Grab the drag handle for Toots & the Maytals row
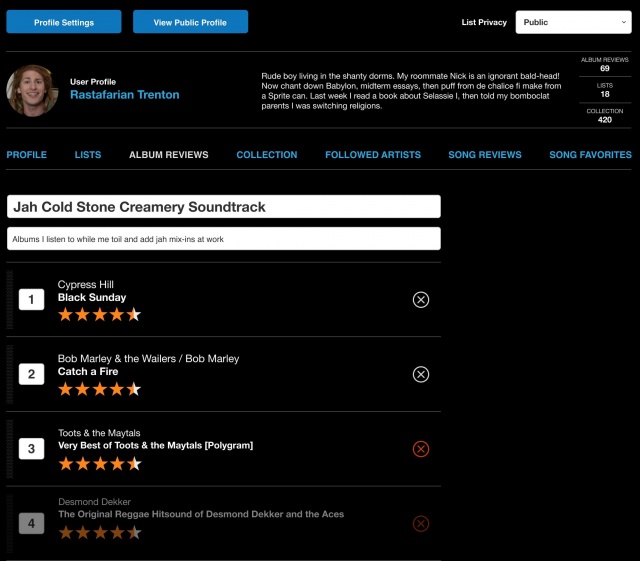 (x=10, y=449)
